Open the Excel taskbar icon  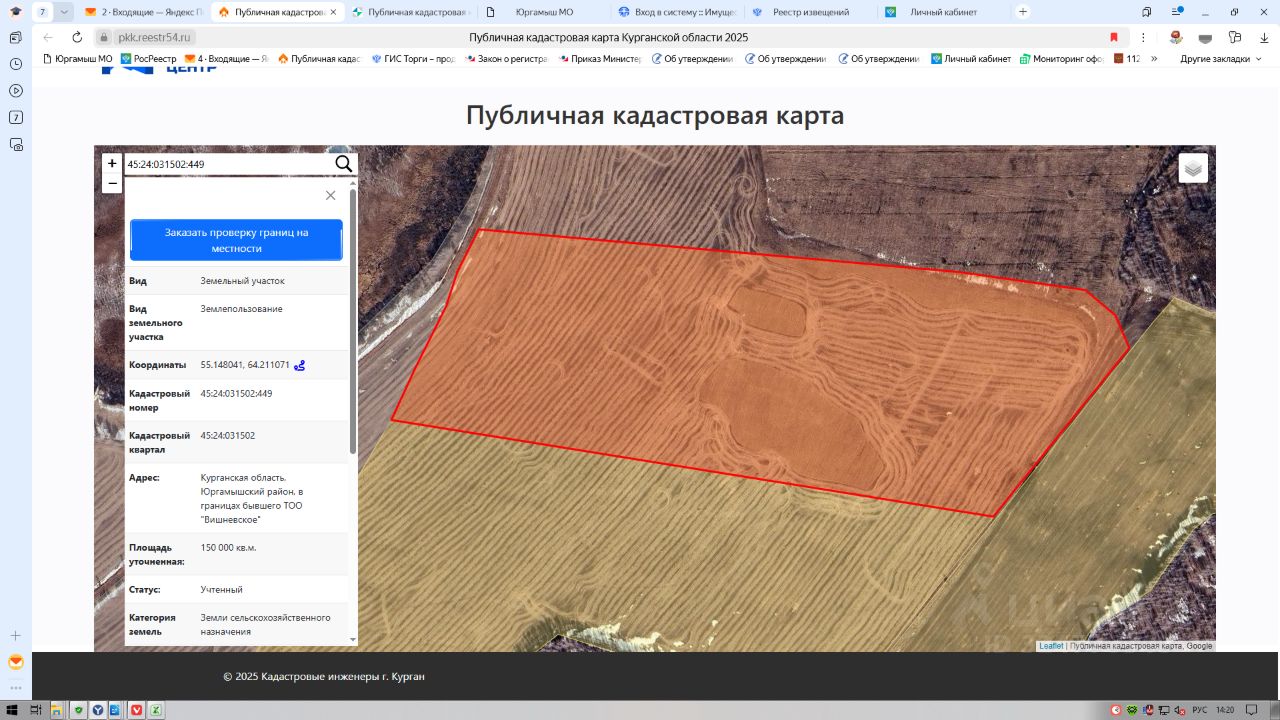tap(156, 710)
